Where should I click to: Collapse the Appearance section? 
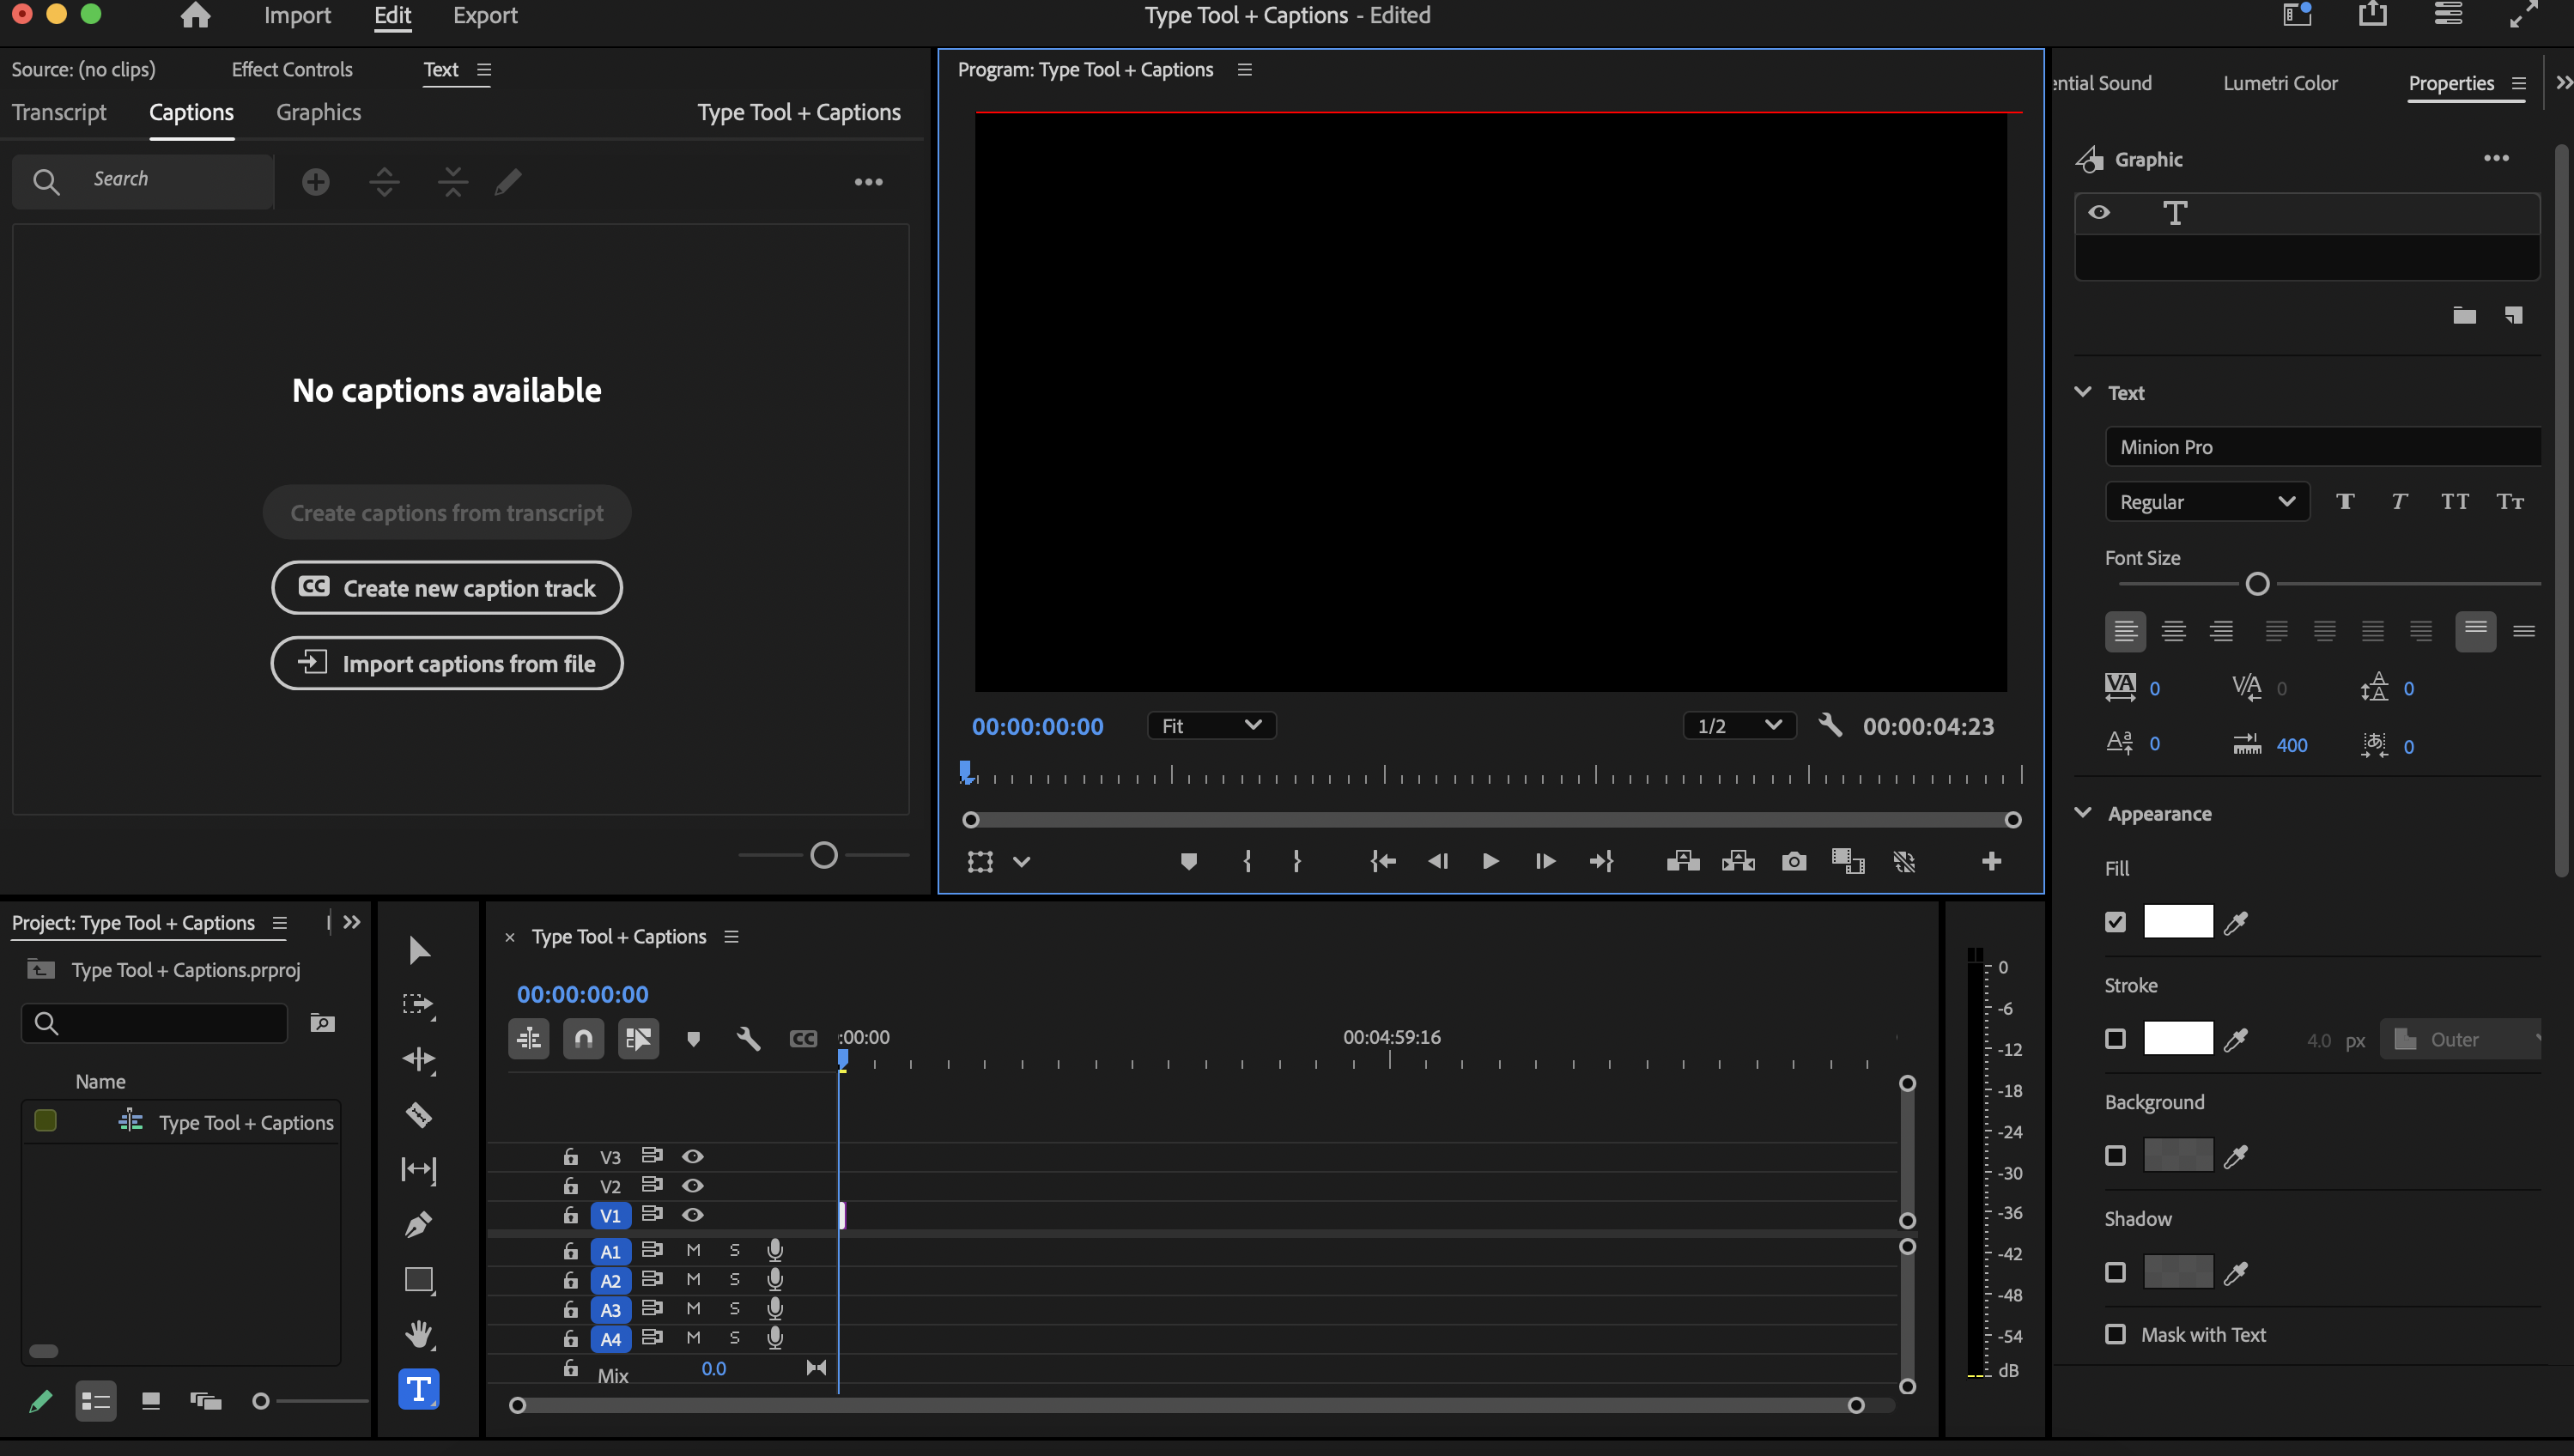click(2083, 813)
